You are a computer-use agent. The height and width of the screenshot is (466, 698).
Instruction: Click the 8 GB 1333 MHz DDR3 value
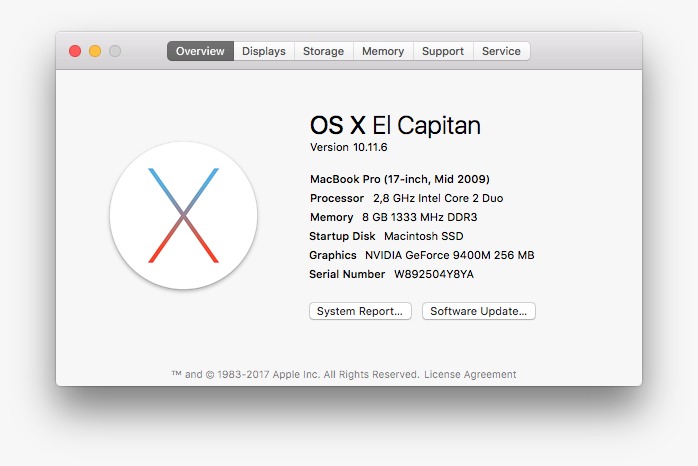tap(420, 217)
